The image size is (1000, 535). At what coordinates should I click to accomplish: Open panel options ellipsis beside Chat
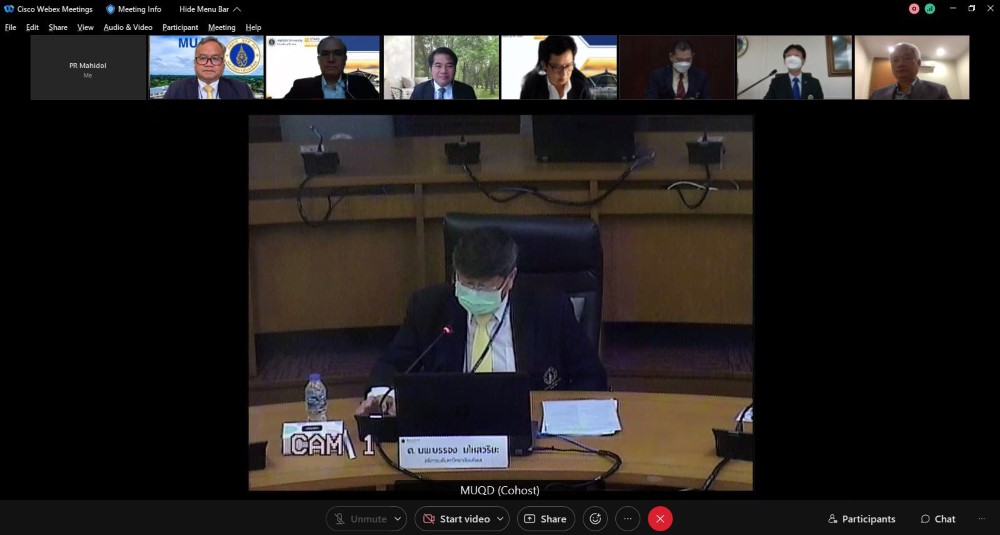[981, 519]
